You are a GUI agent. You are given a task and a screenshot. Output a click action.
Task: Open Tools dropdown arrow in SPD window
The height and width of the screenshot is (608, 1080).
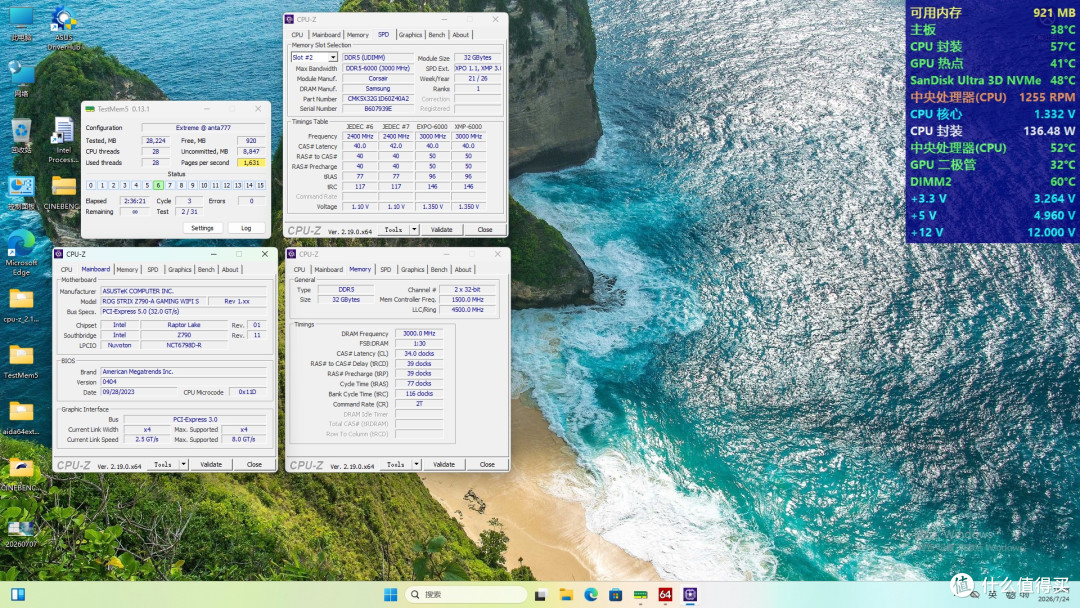click(x=414, y=229)
